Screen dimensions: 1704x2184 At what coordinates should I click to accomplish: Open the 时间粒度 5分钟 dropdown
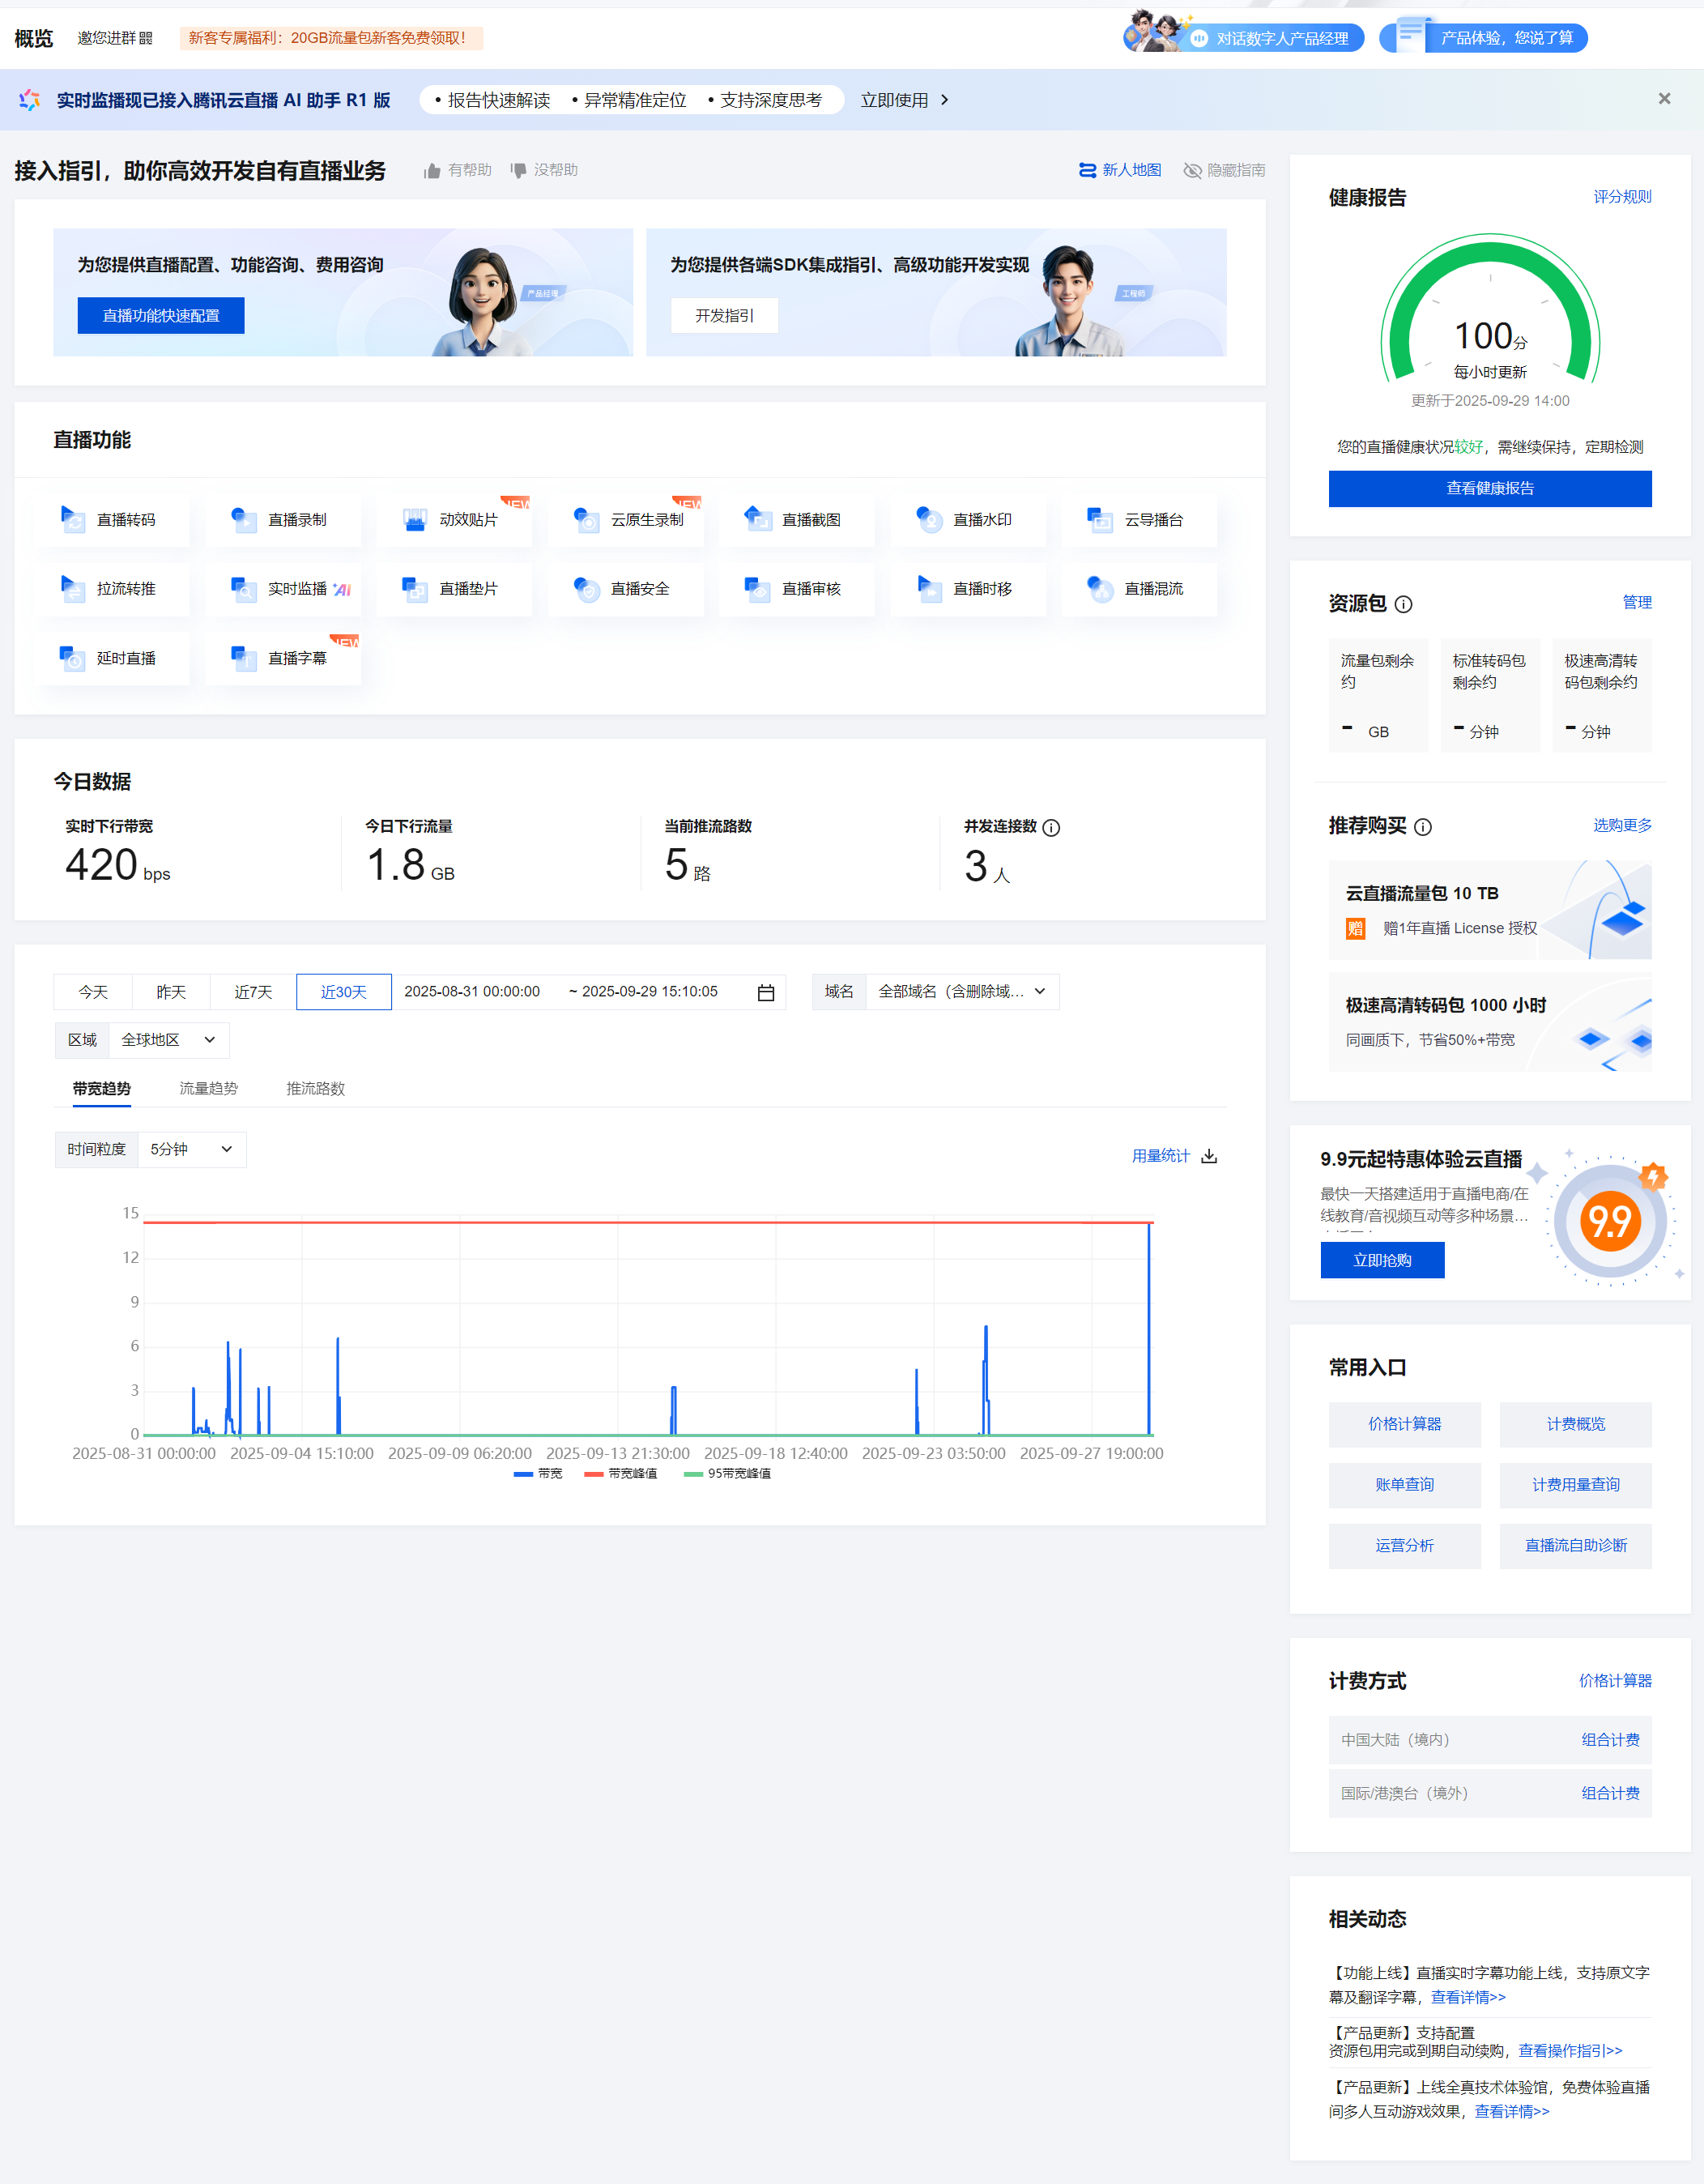pos(191,1150)
